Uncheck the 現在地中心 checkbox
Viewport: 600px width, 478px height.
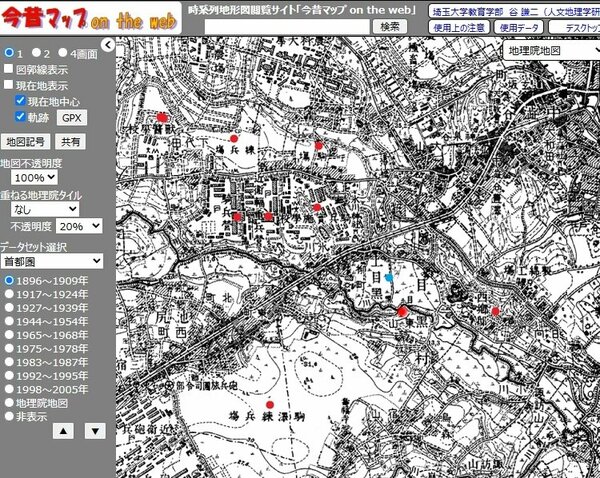(x=20, y=101)
